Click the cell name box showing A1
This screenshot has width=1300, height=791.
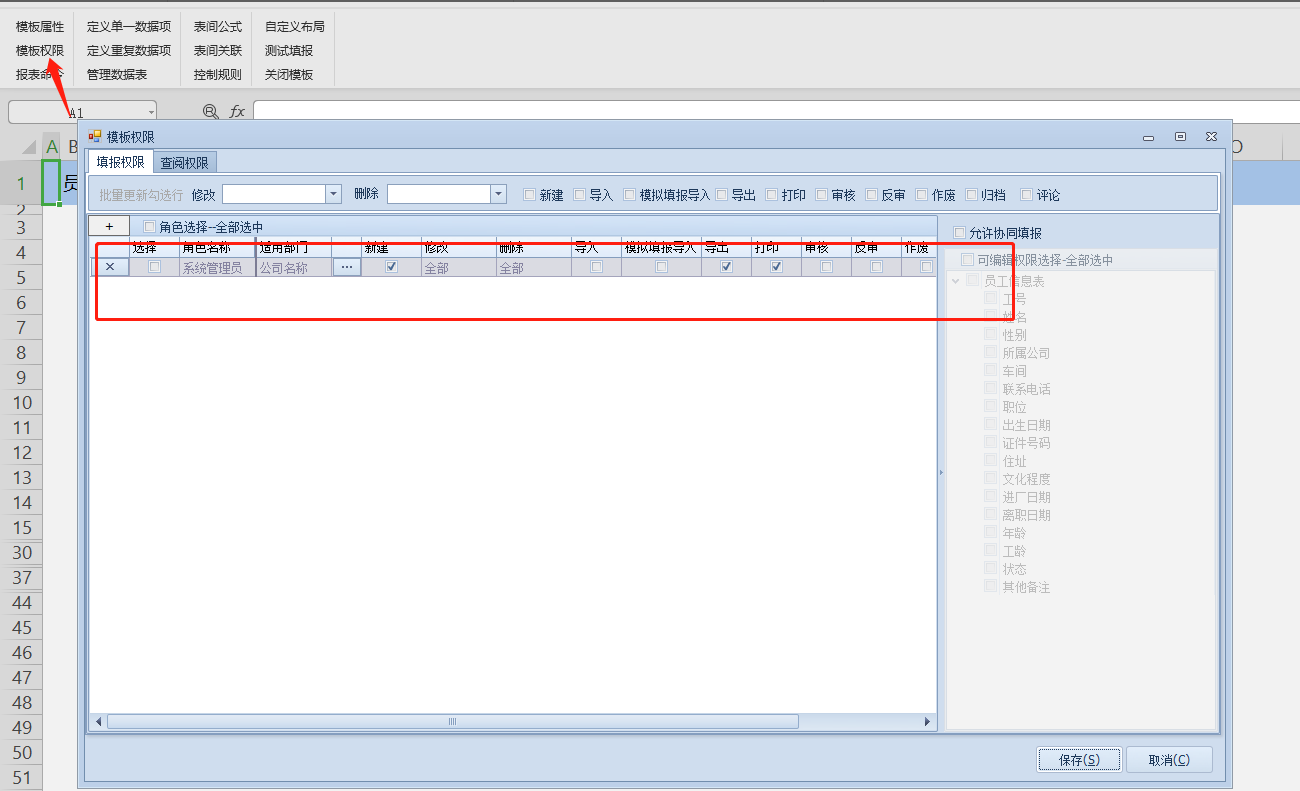pos(82,112)
